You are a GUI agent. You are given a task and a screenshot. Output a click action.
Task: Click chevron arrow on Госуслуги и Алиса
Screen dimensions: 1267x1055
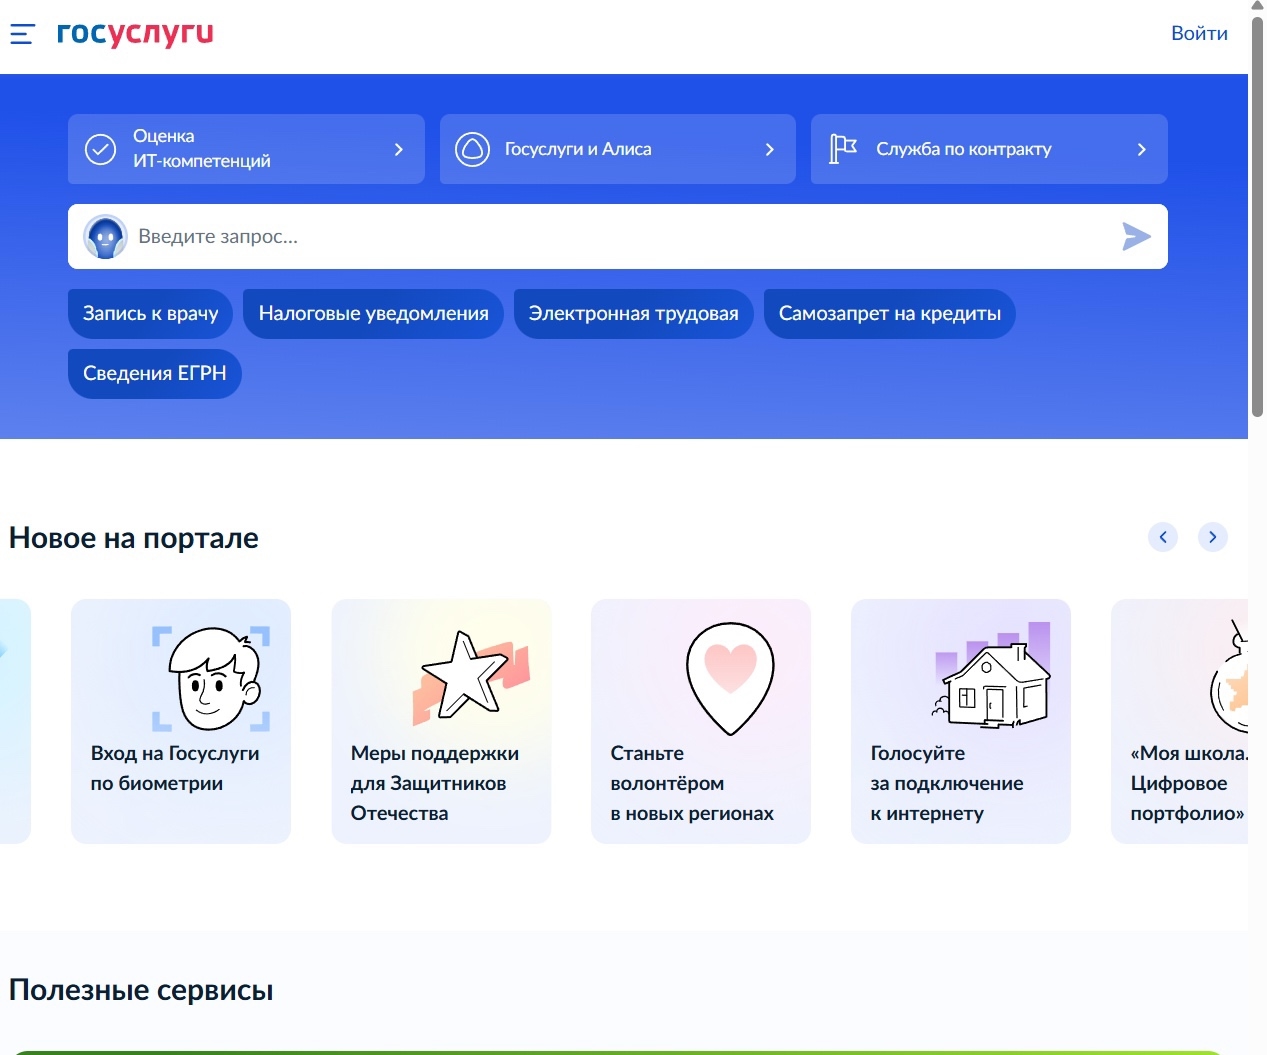click(770, 149)
